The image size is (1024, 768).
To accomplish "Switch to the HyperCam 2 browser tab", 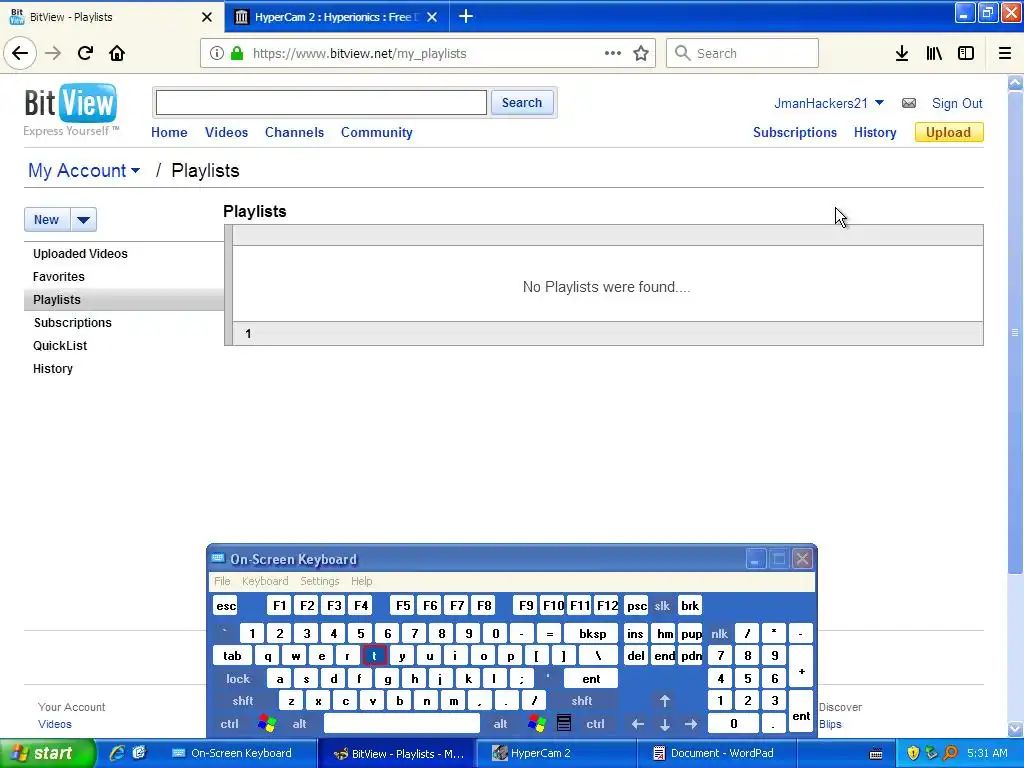I will [336, 17].
